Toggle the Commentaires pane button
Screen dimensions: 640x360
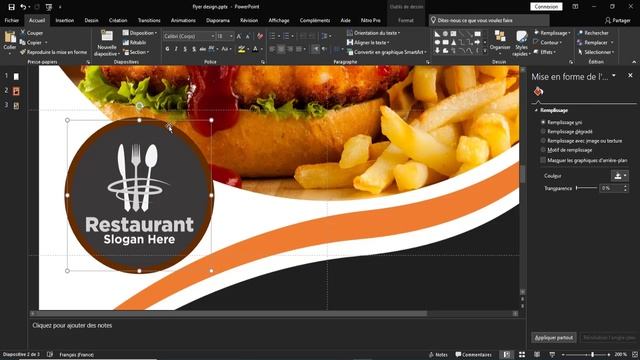(473, 355)
